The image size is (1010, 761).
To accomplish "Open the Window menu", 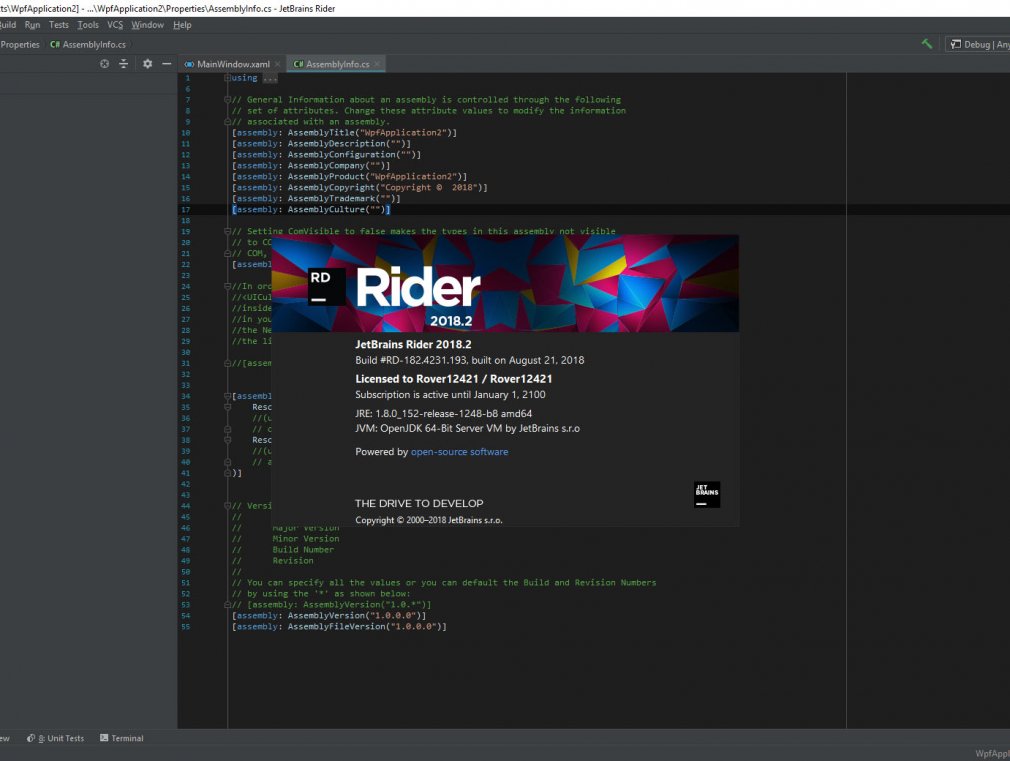I will point(148,25).
